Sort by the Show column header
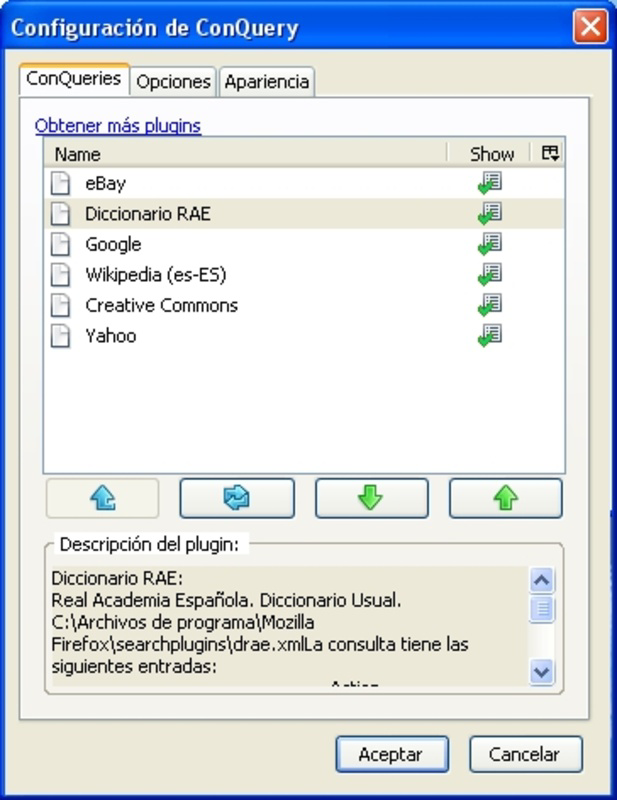Screen dimensions: 617x800 click(491, 154)
